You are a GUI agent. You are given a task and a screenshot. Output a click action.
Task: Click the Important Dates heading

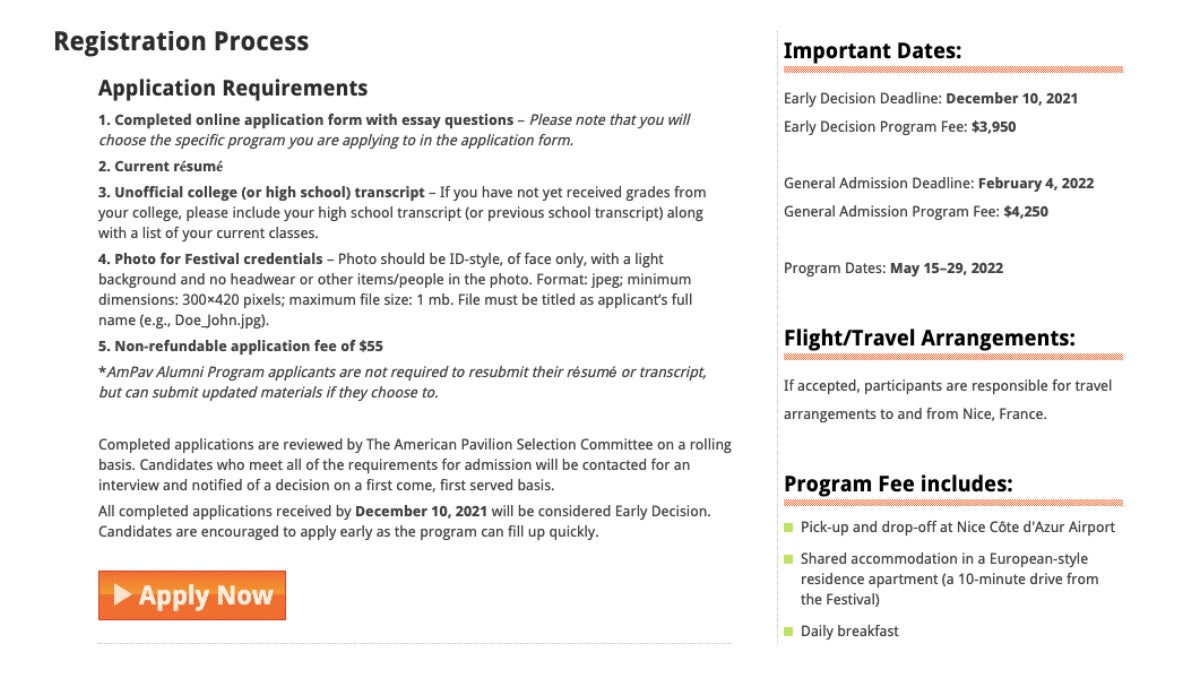tap(872, 51)
